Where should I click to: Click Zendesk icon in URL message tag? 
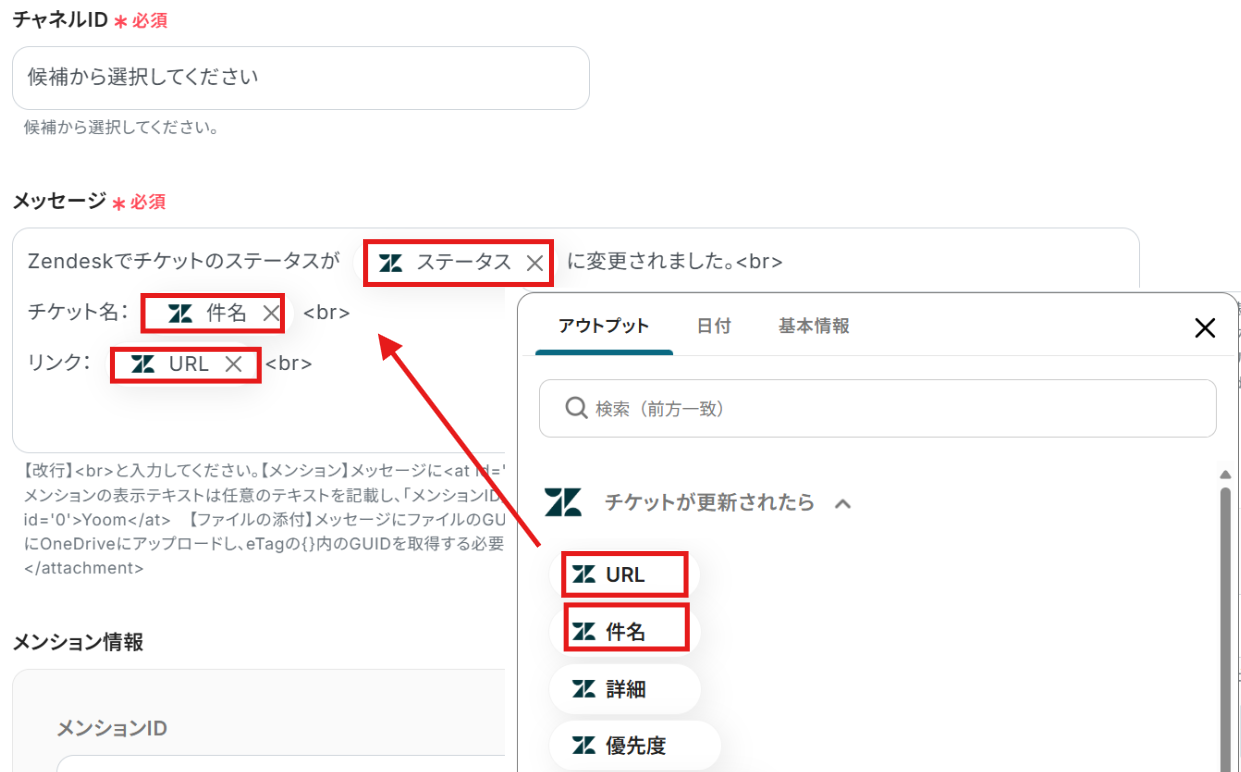click(x=143, y=364)
